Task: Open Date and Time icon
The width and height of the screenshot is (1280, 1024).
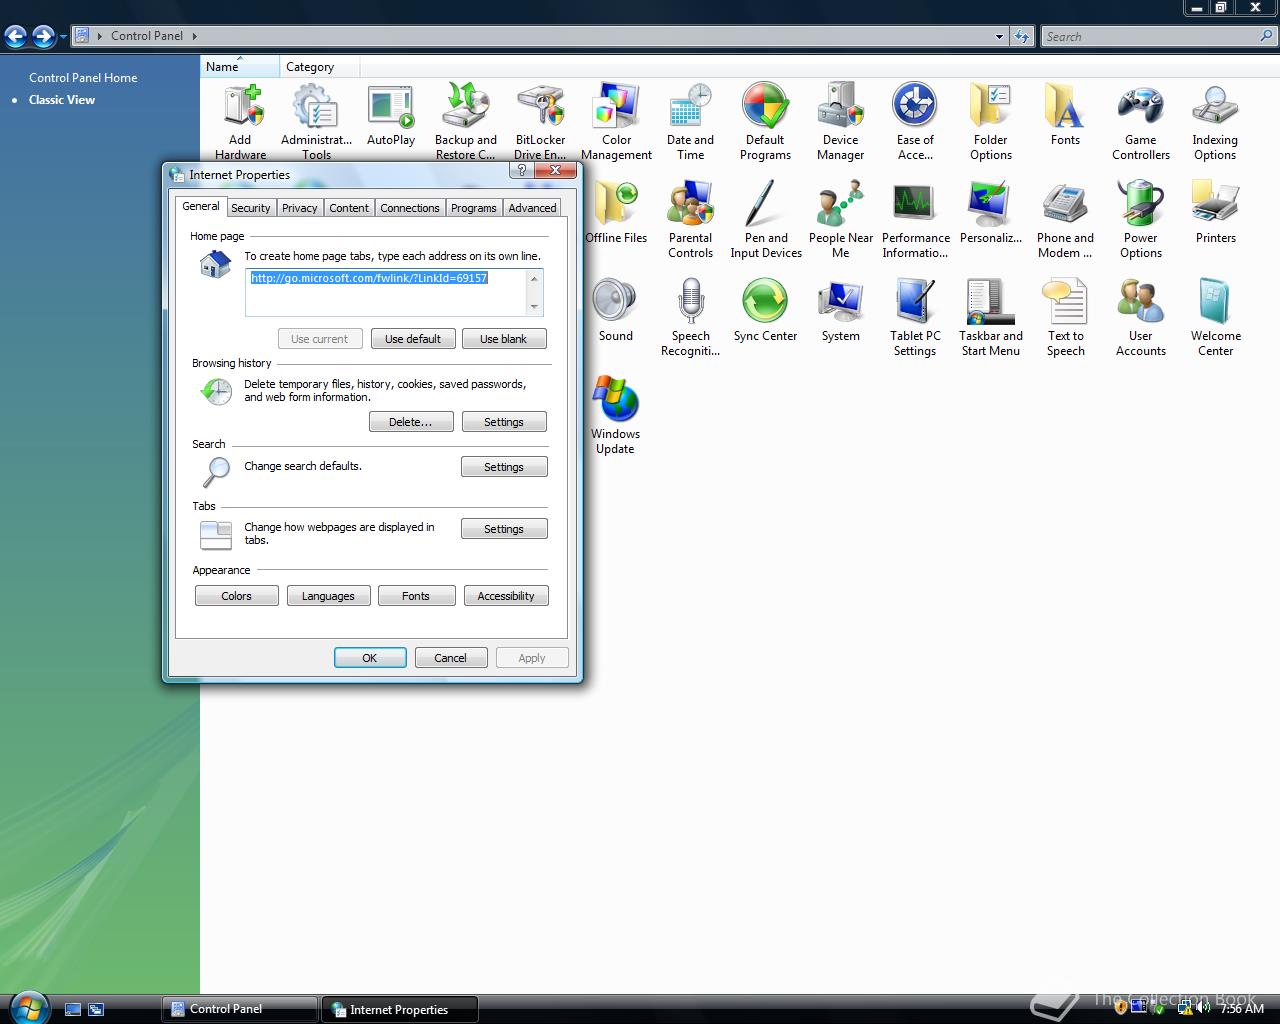Action: pos(690,121)
